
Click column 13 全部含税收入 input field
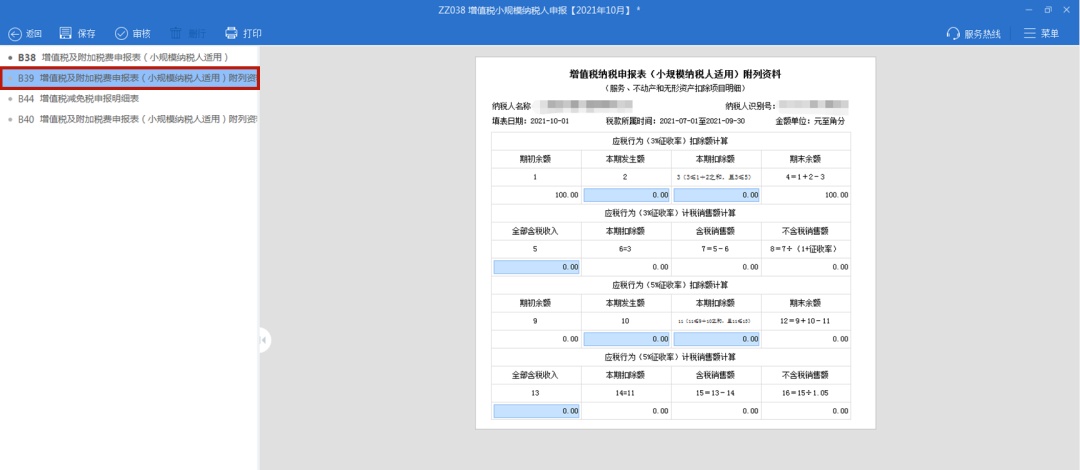[x=536, y=411]
